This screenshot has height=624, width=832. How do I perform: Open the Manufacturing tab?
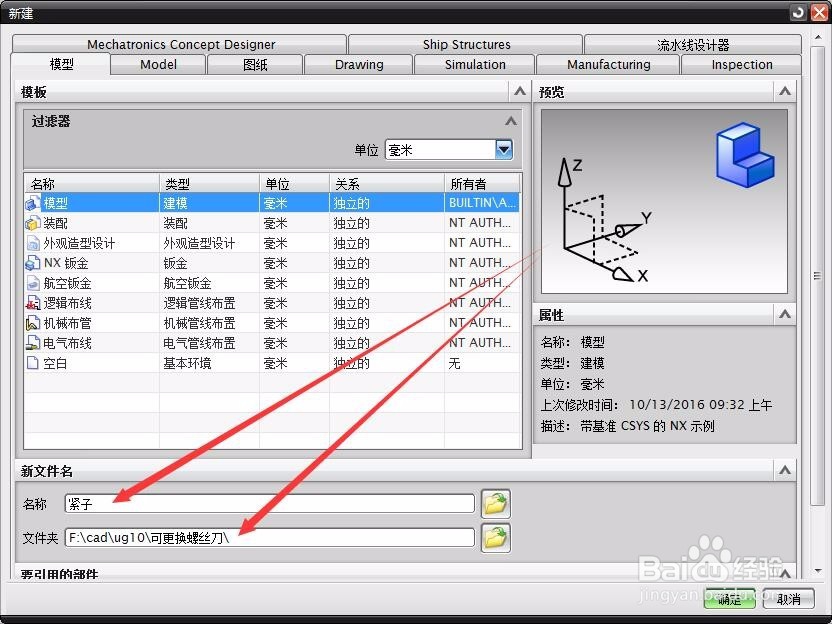coord(609,65)
